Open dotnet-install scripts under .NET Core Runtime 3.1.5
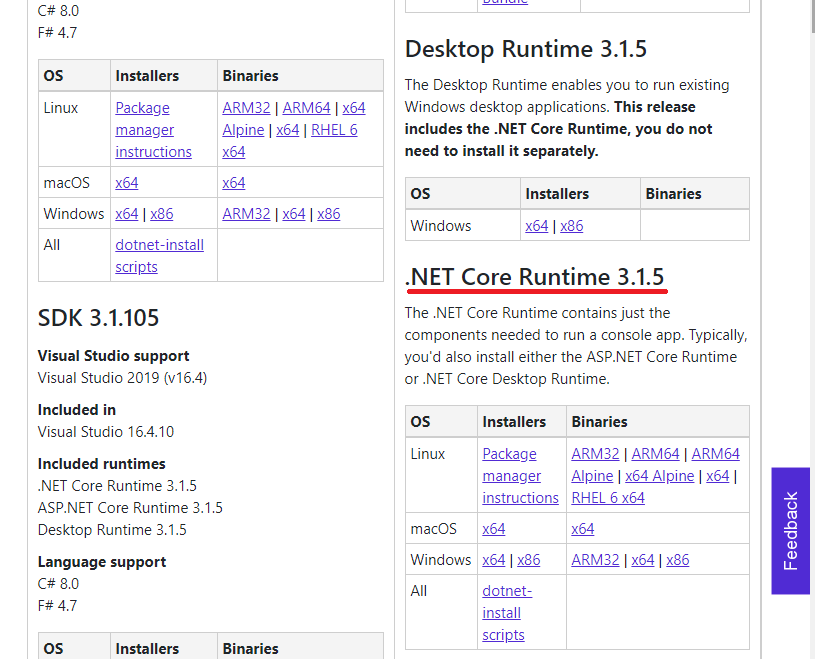Screen dimensions: 815x659 507,613
